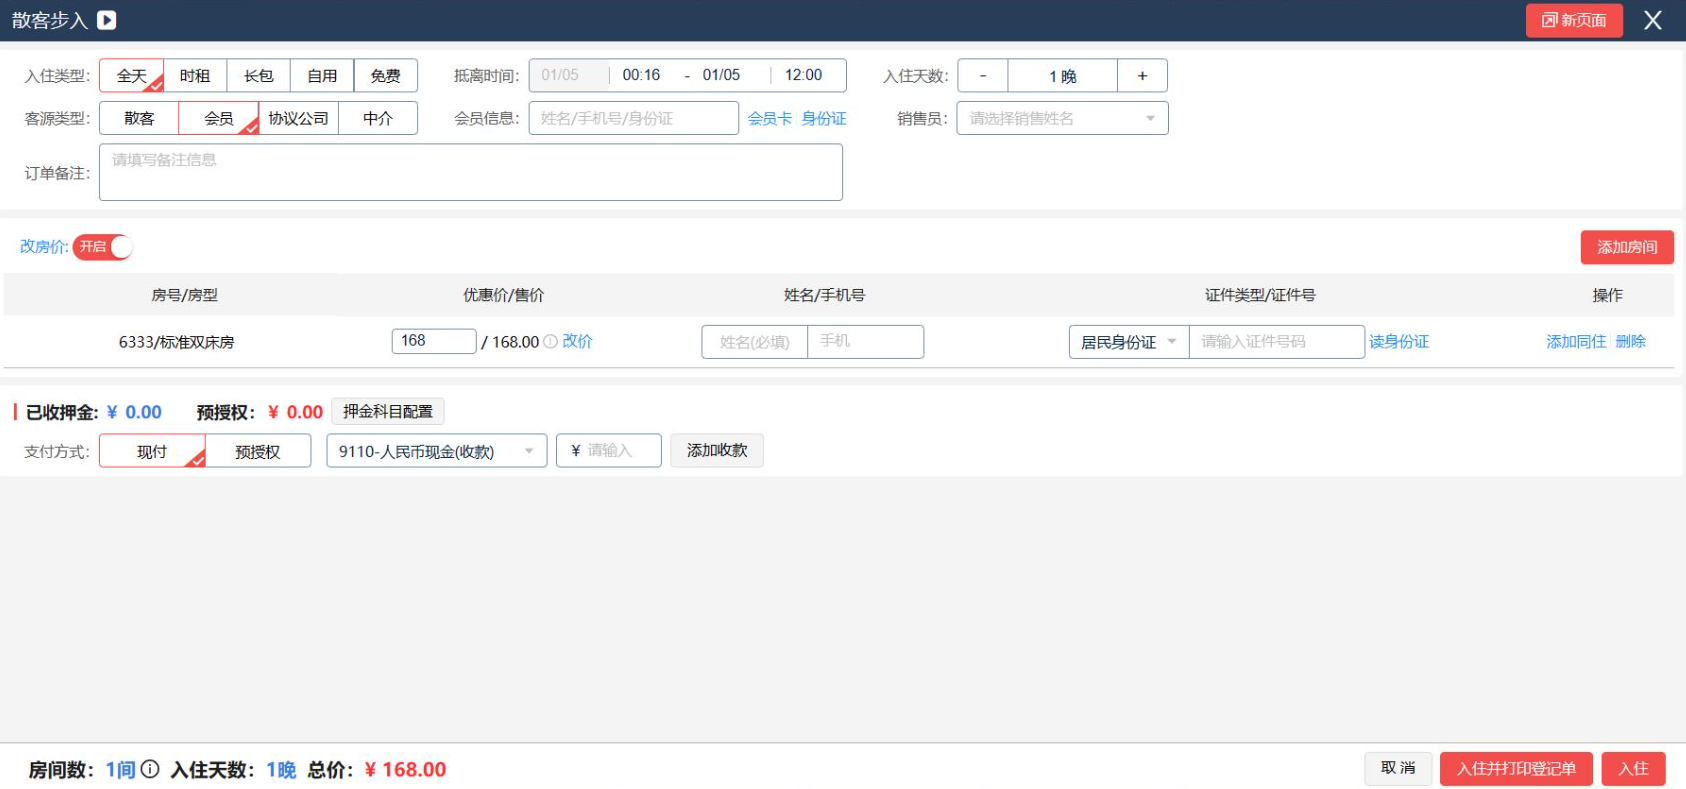Screen dimensions: 1686x789
Task: Click the play icon beside 散客步入 title
Action: [x=107, y=20]
